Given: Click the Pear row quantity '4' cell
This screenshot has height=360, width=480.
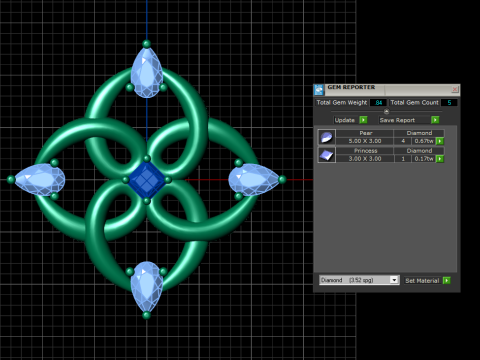Looking at the screenshot, I should pos(403,141).
